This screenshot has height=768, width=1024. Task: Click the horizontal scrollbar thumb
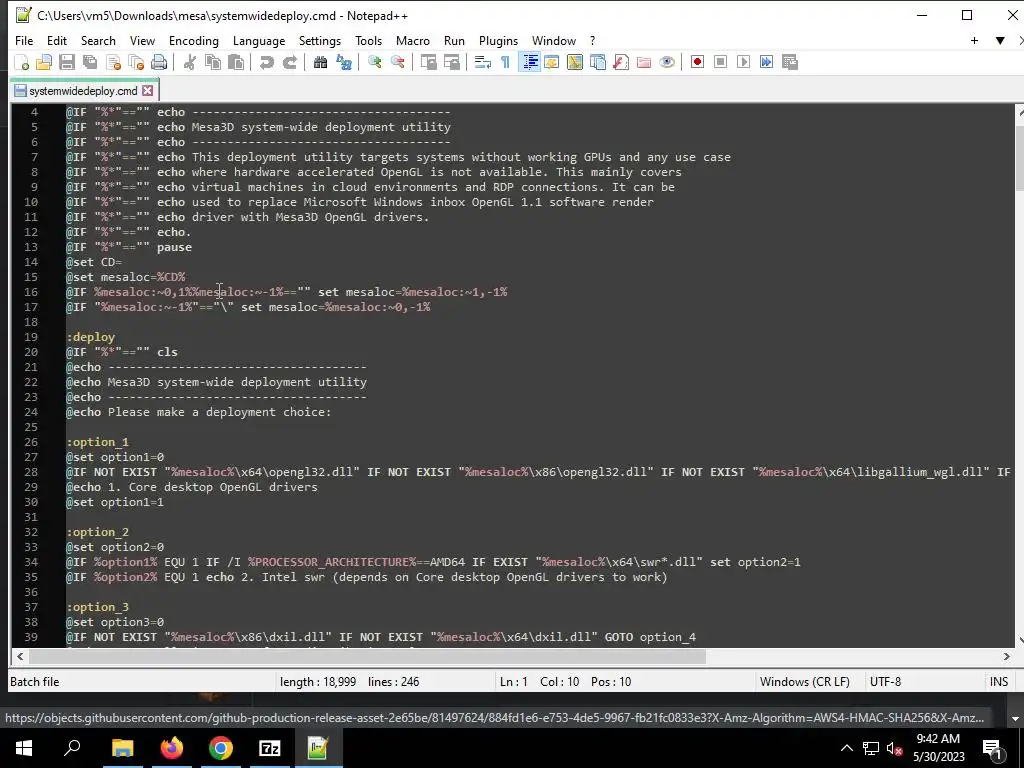pos(367,656)
